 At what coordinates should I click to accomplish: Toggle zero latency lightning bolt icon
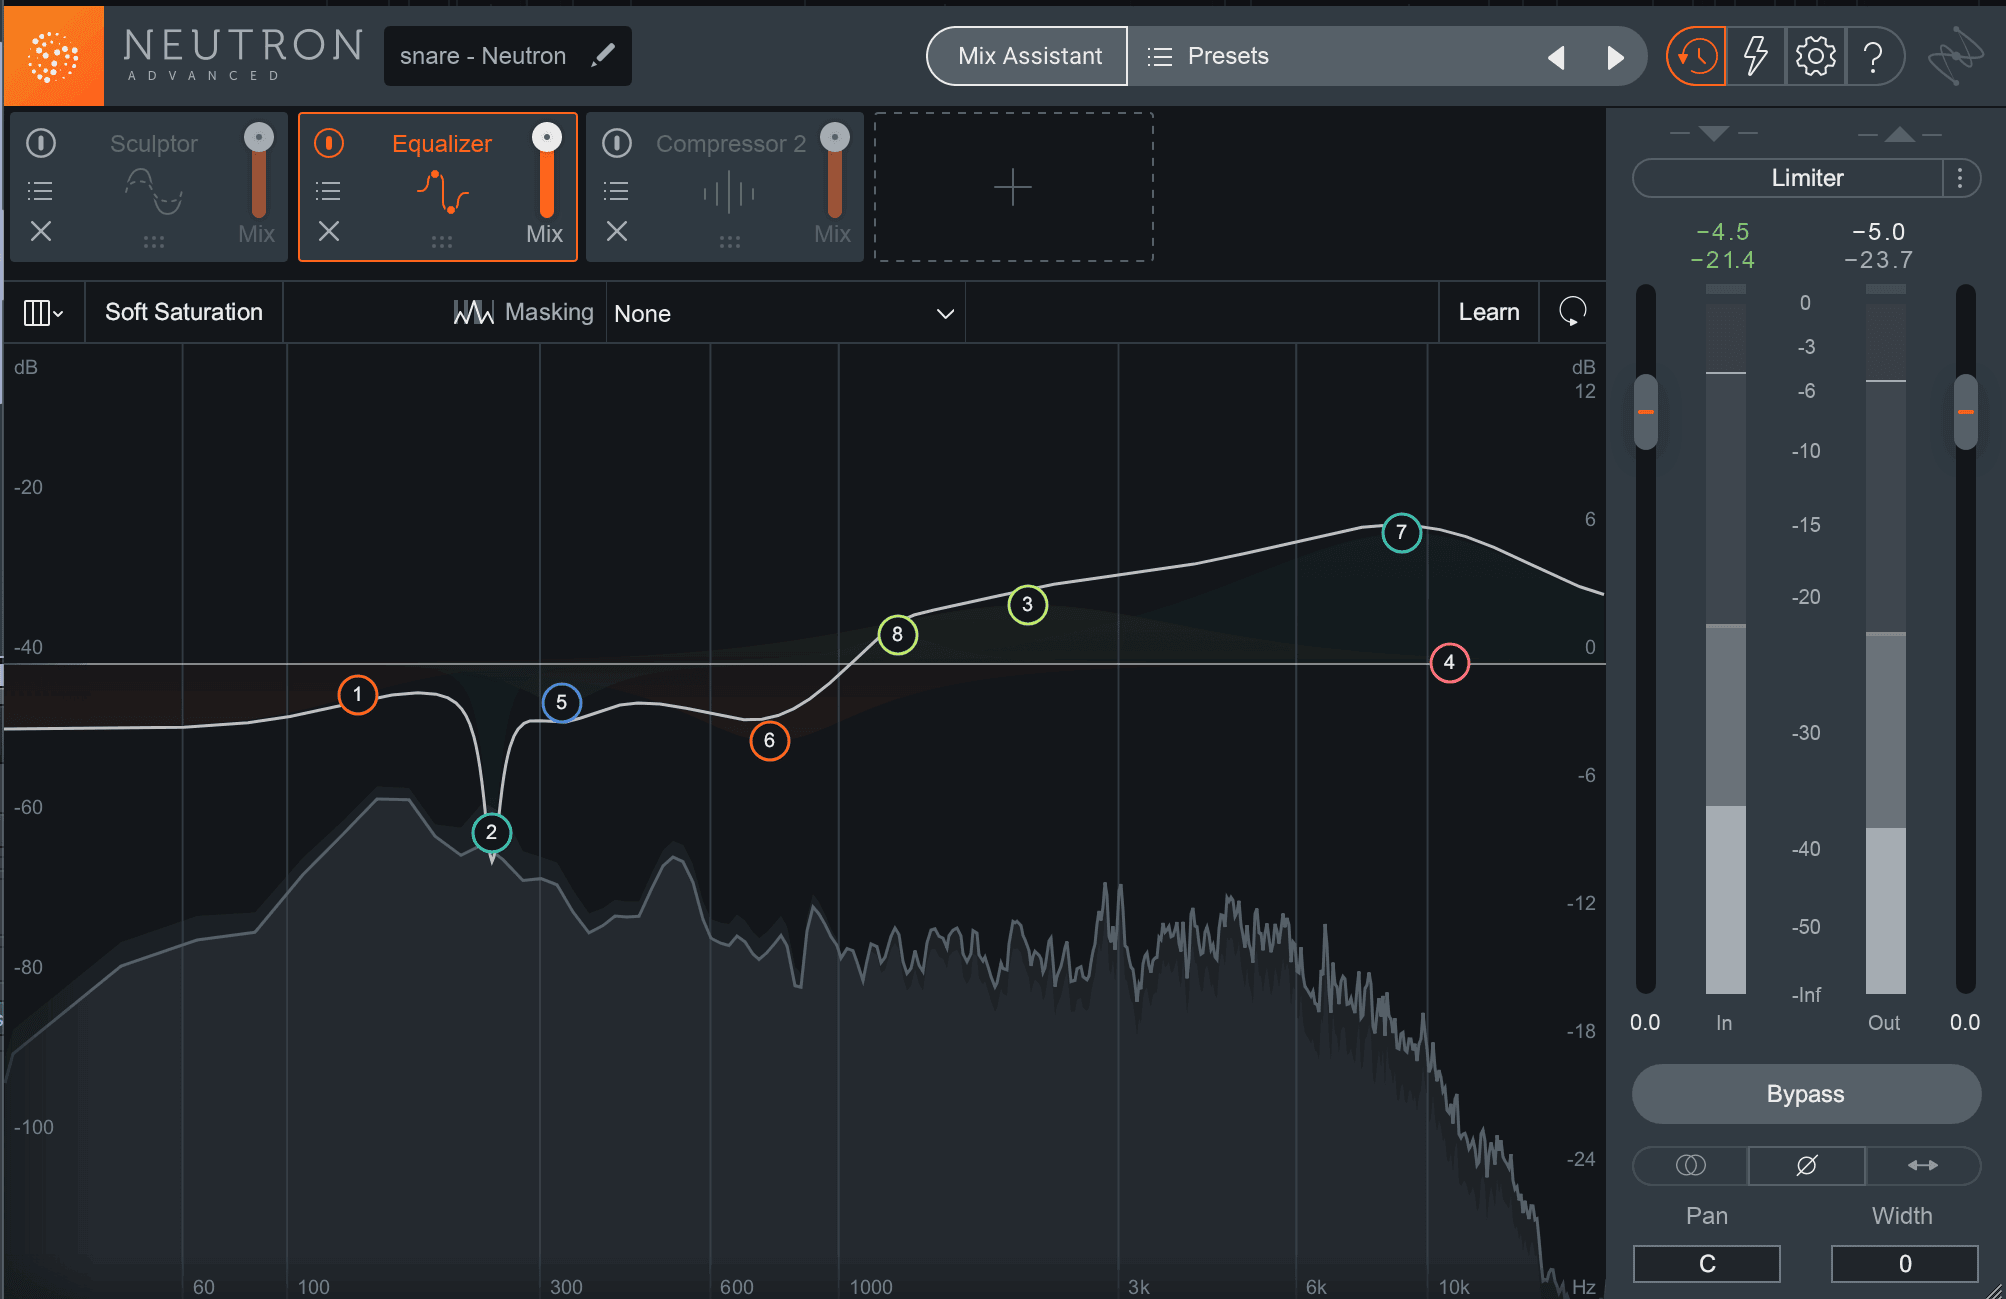tap(1756, 56)
